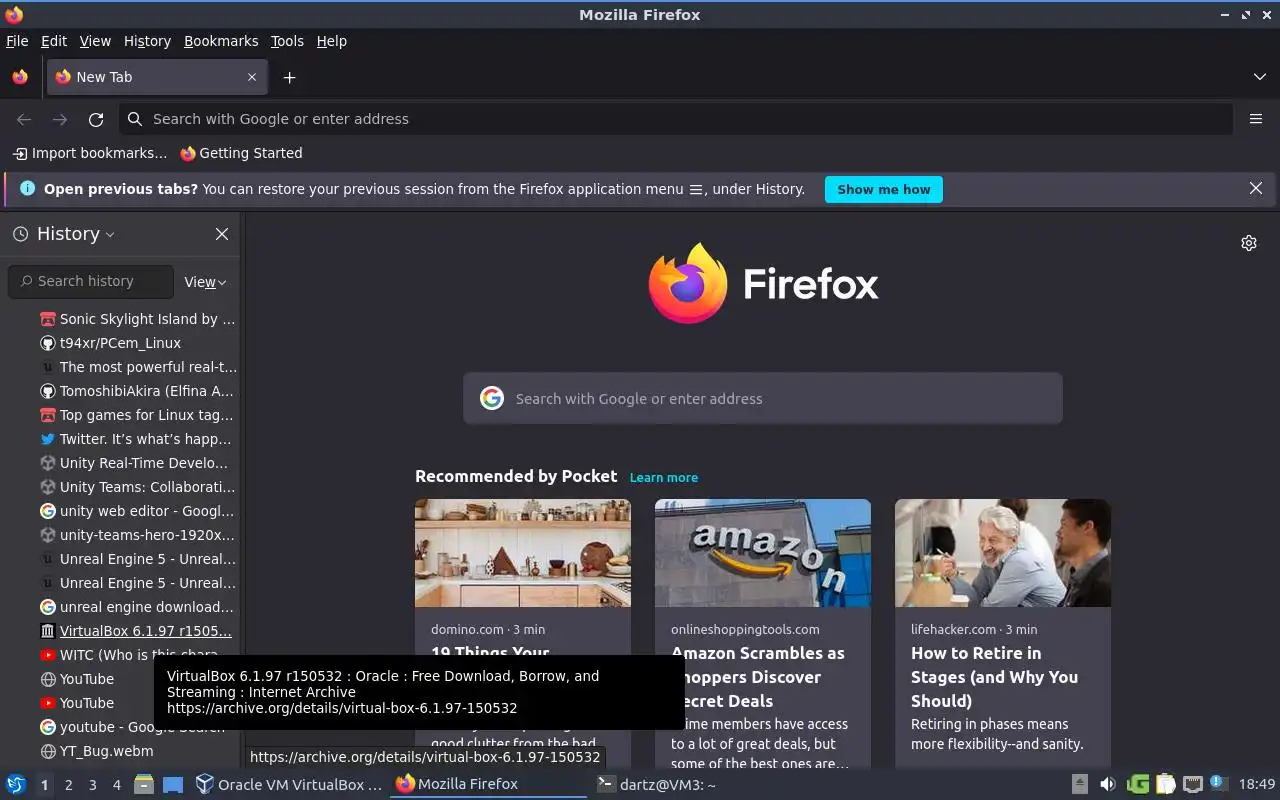Image resolution: width=1280 pixels, height=800 pixels.
Task: Open the Edit menu
Action: [x=54, y=41]
